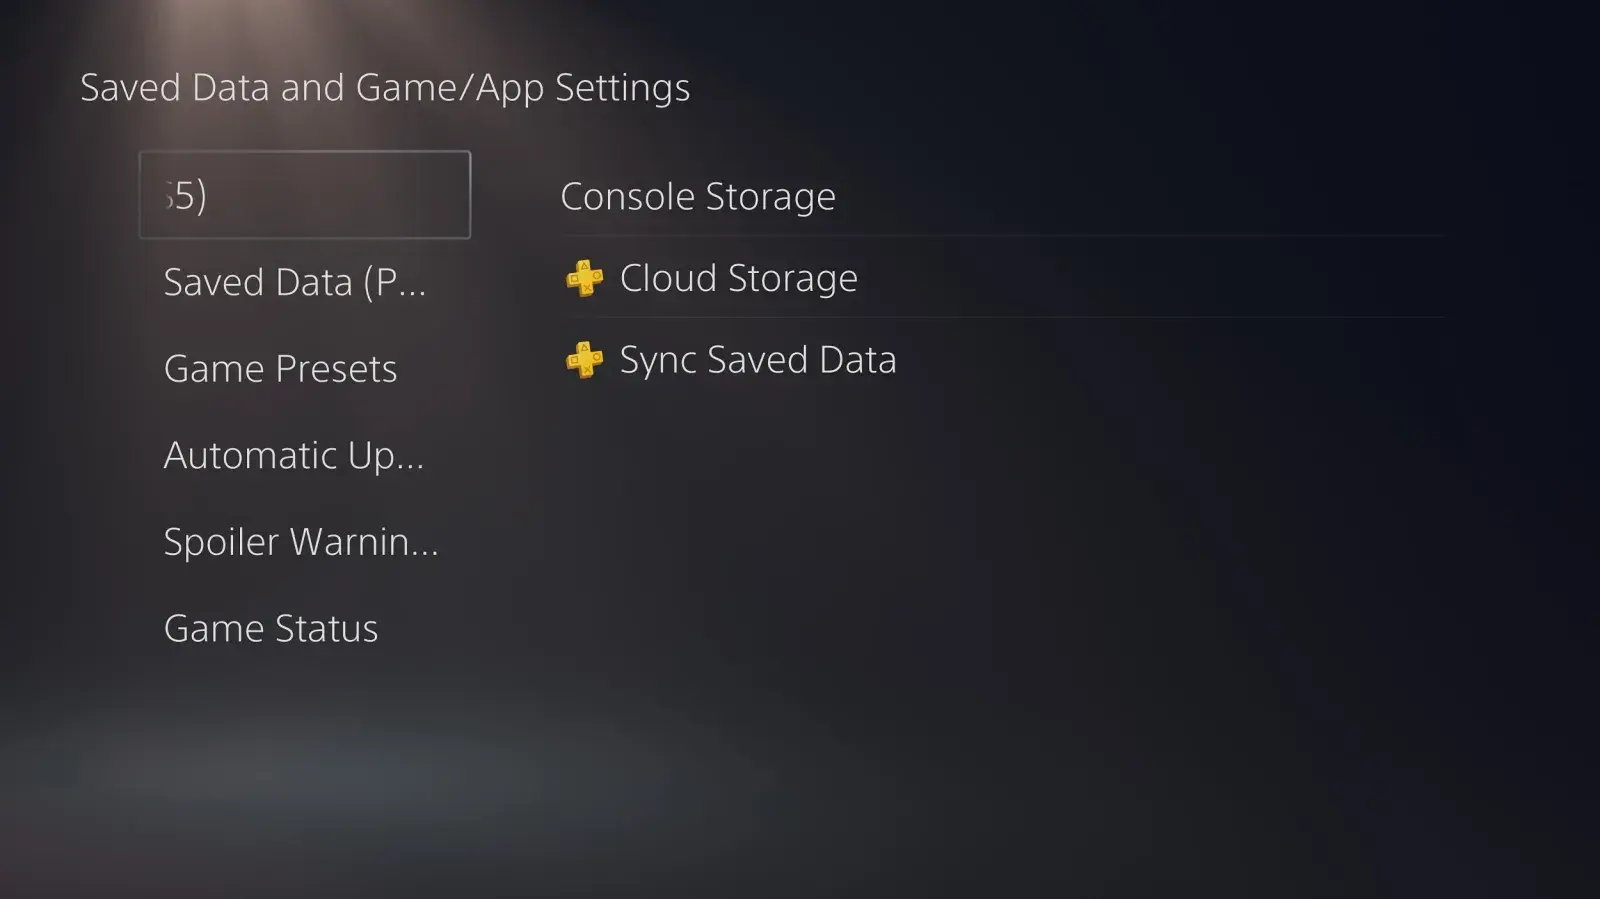The image size is (1600, 899).
Task: Select Sync Saved Data
Action: point(757,360)
